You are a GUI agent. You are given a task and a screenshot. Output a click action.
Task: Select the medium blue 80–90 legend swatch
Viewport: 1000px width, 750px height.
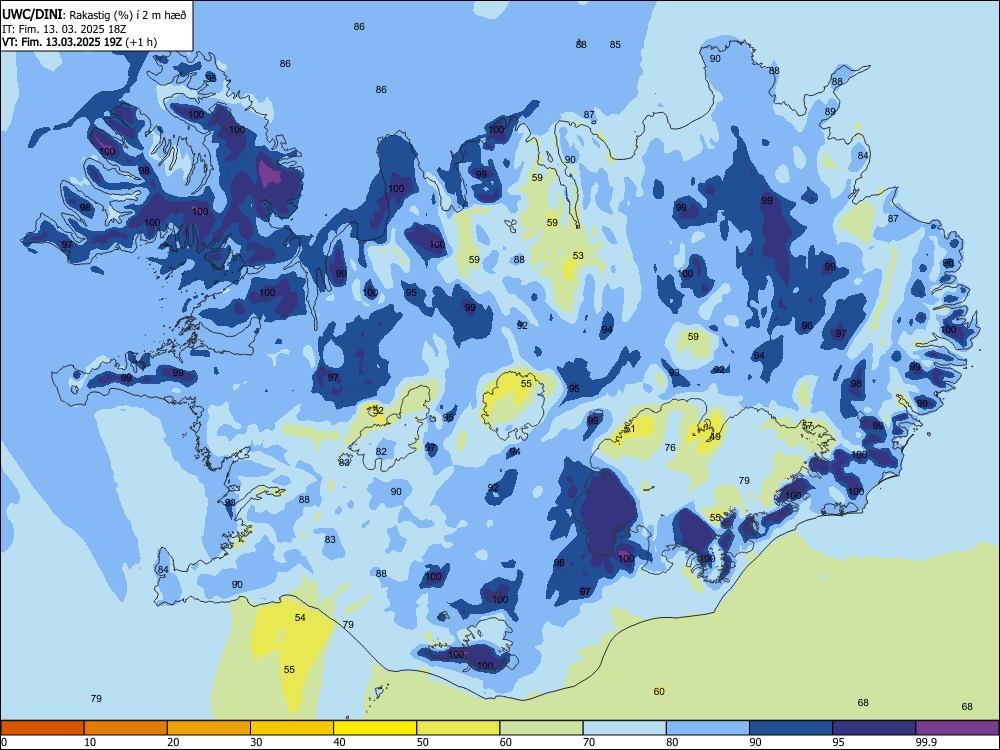pos(708,728)
